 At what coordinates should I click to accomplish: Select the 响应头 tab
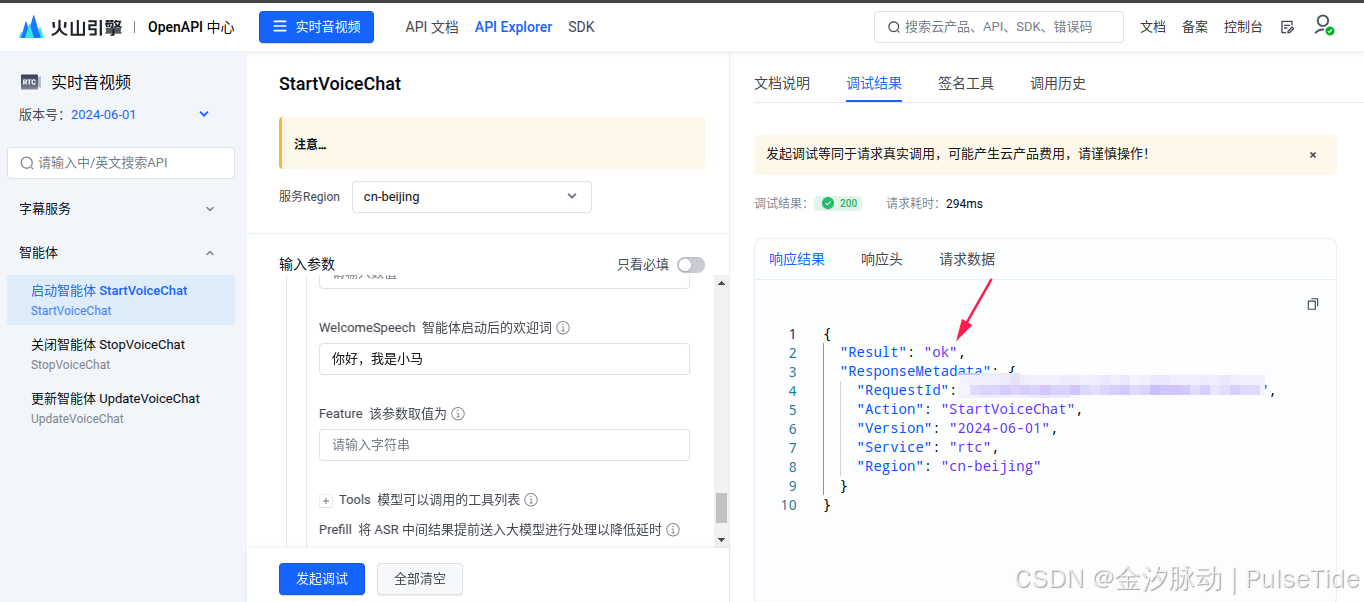tap(882, 259)
